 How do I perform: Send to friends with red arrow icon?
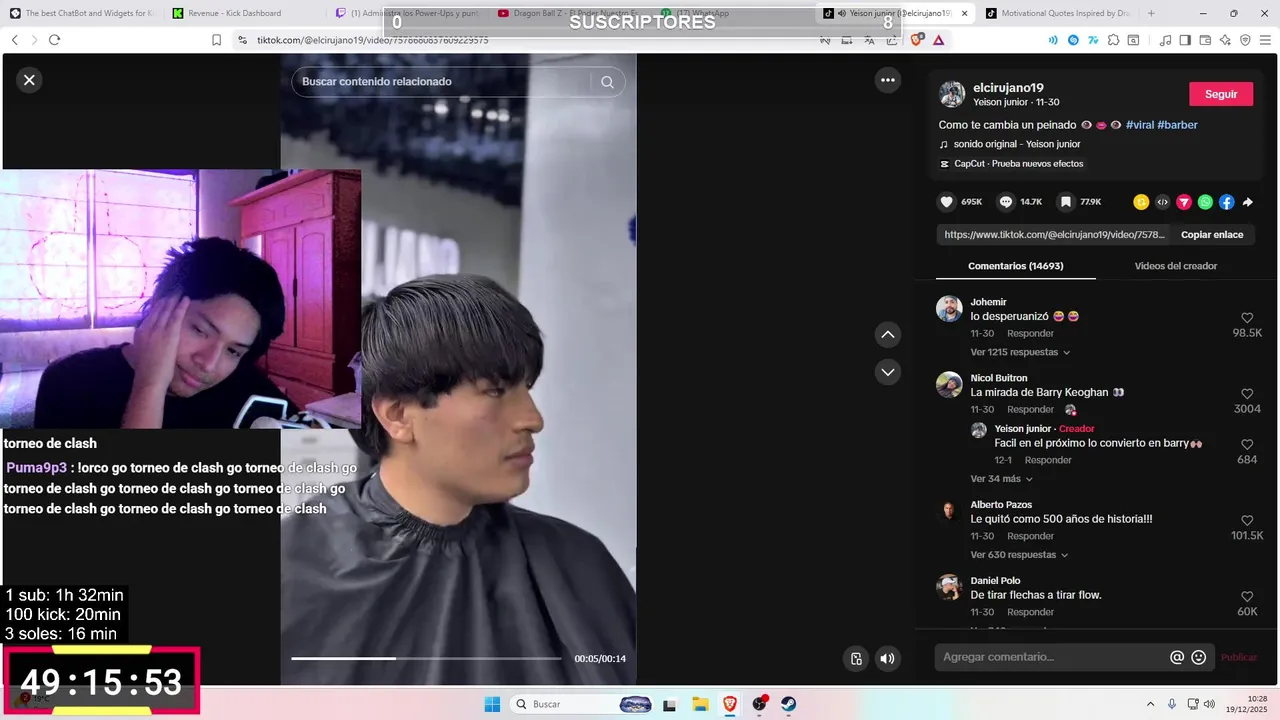point(1184,202)
